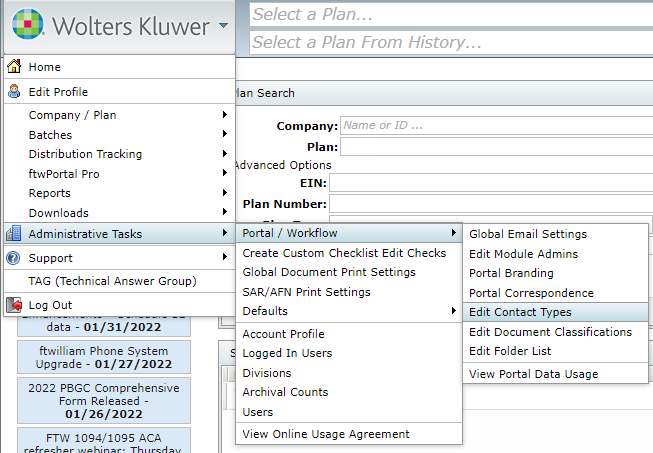Open Edit Profile menu entry
The height and width of the screenshot is (453, 653).
point(120,92)
